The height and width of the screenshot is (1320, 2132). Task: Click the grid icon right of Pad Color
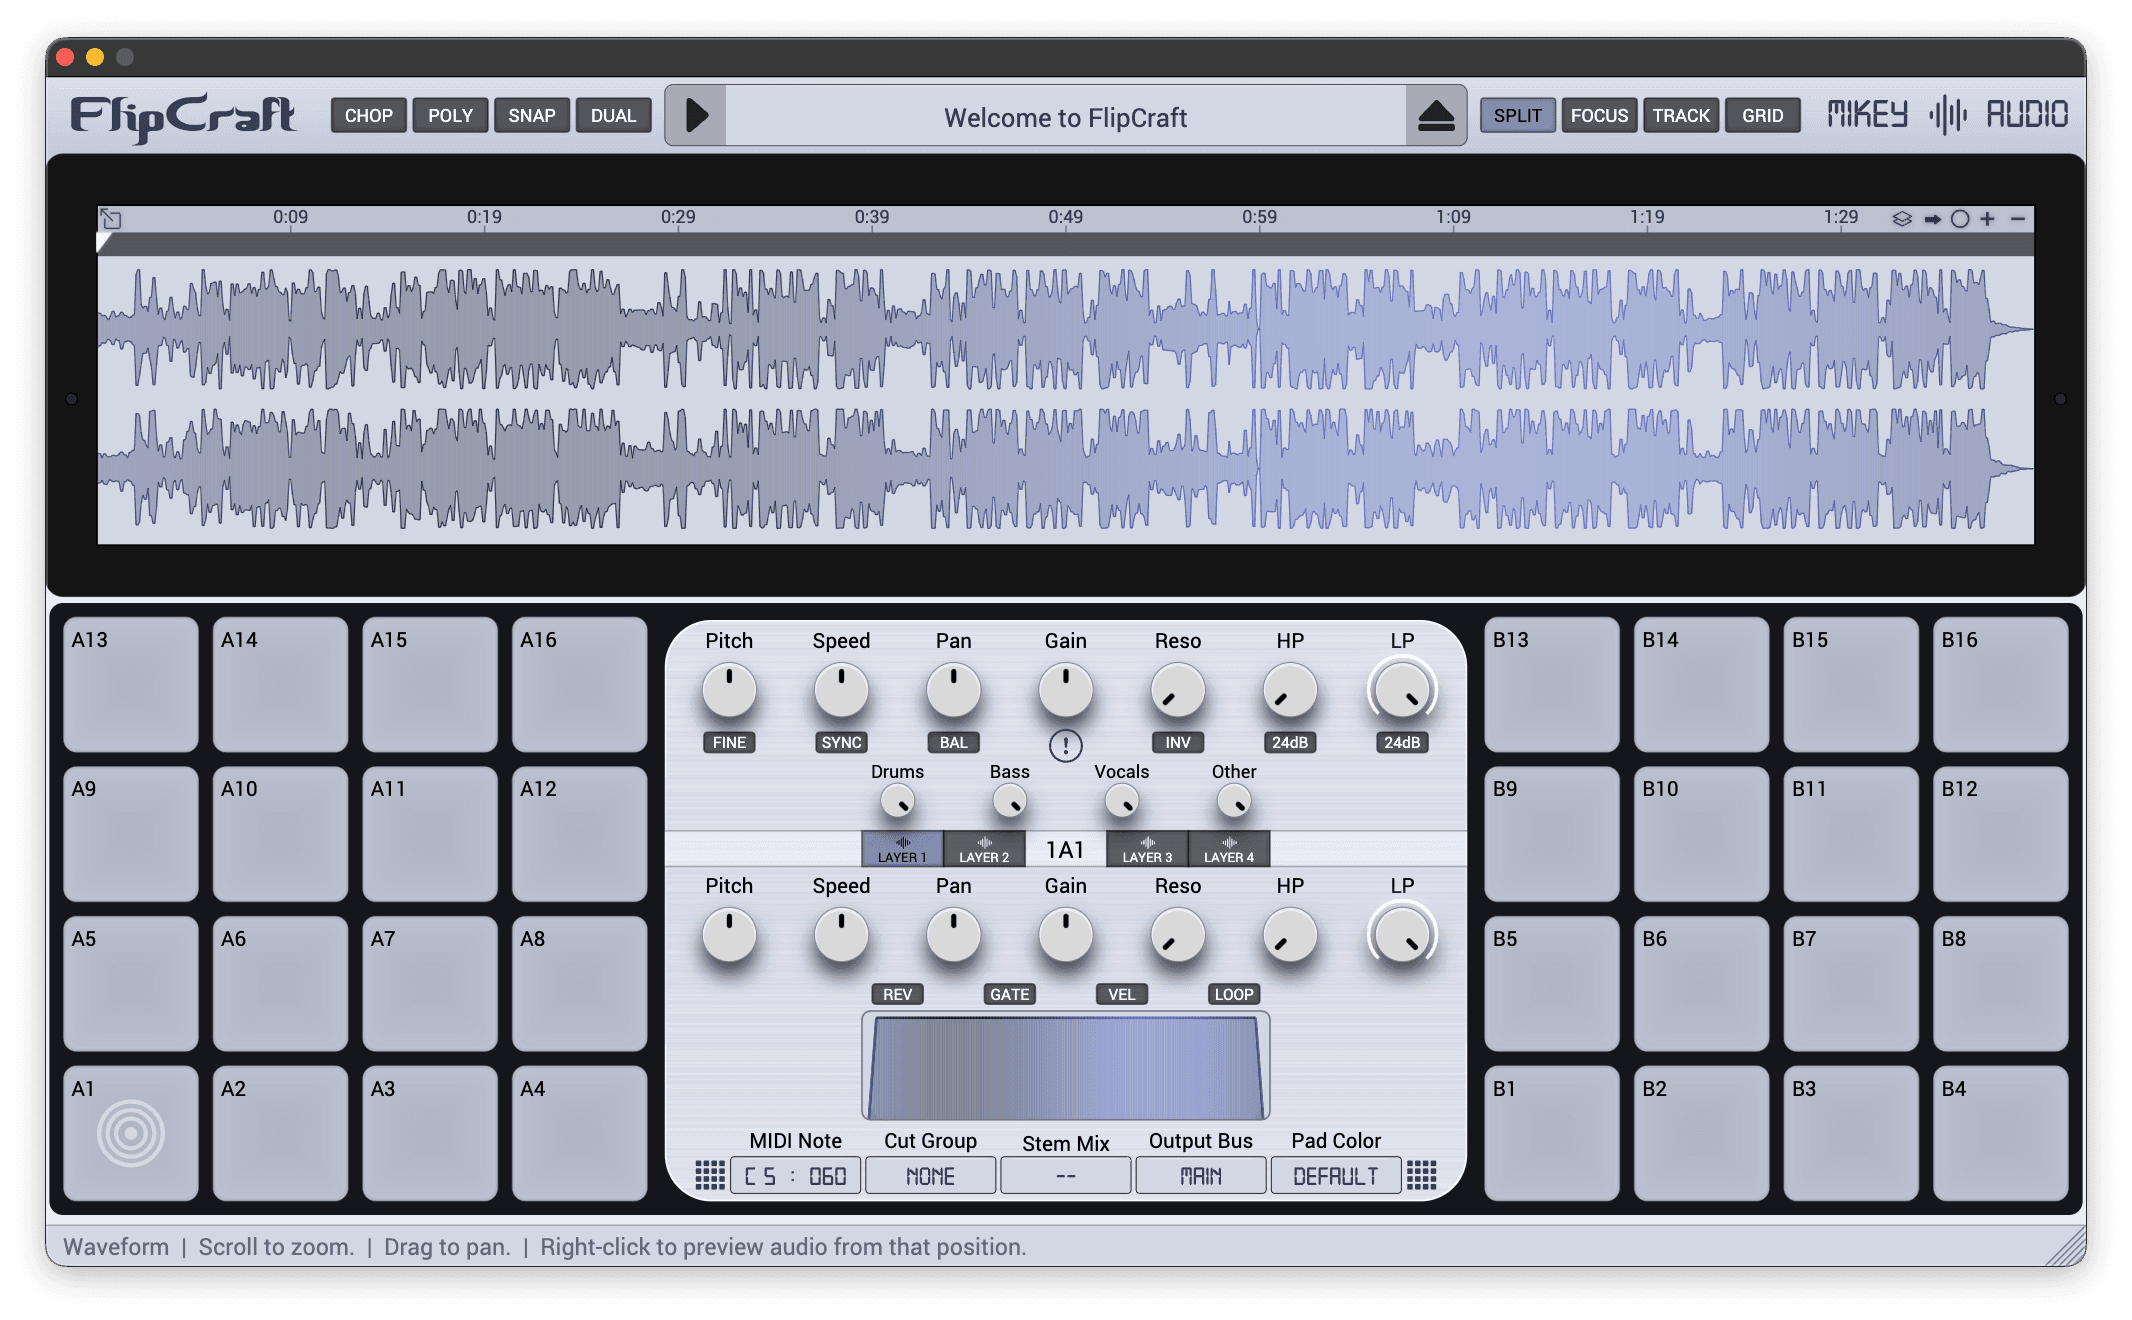1421,1175
